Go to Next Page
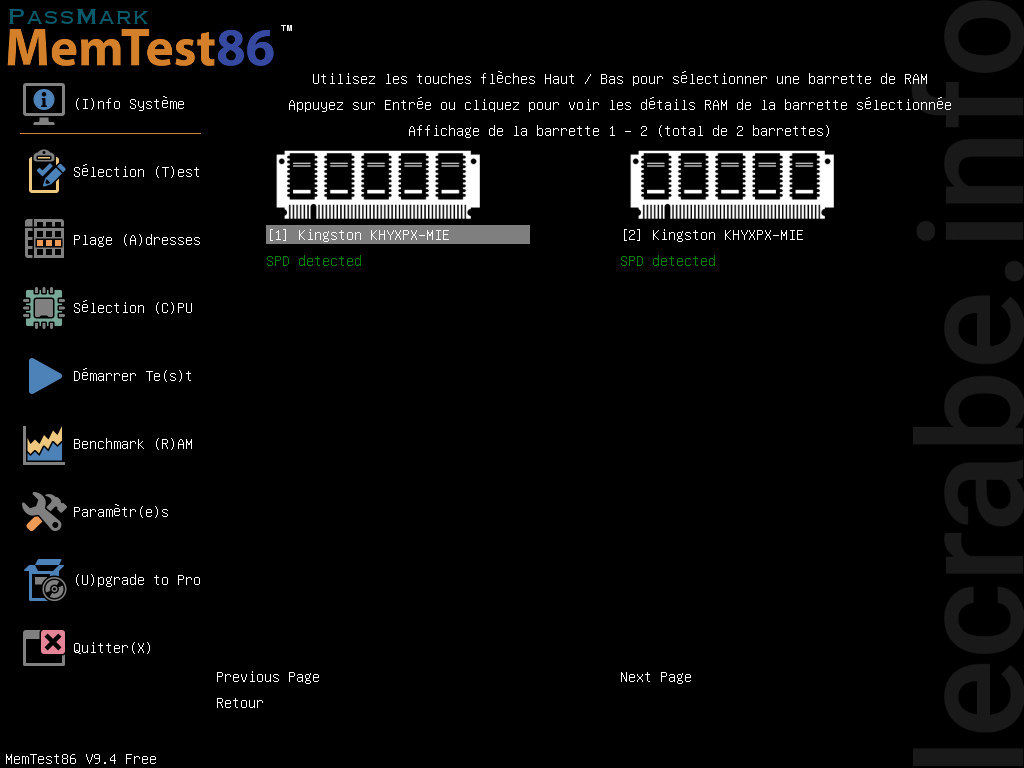This screenshot has width=1024, height=768. pos(656,677)
